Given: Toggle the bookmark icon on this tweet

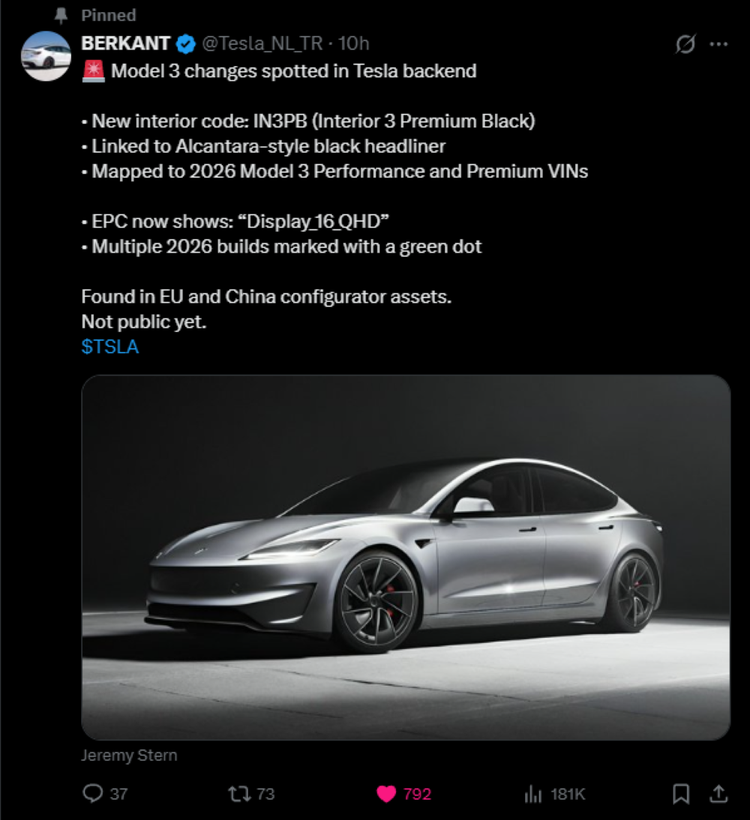Looking at the screenshot, I should click(x=681, y=793).
